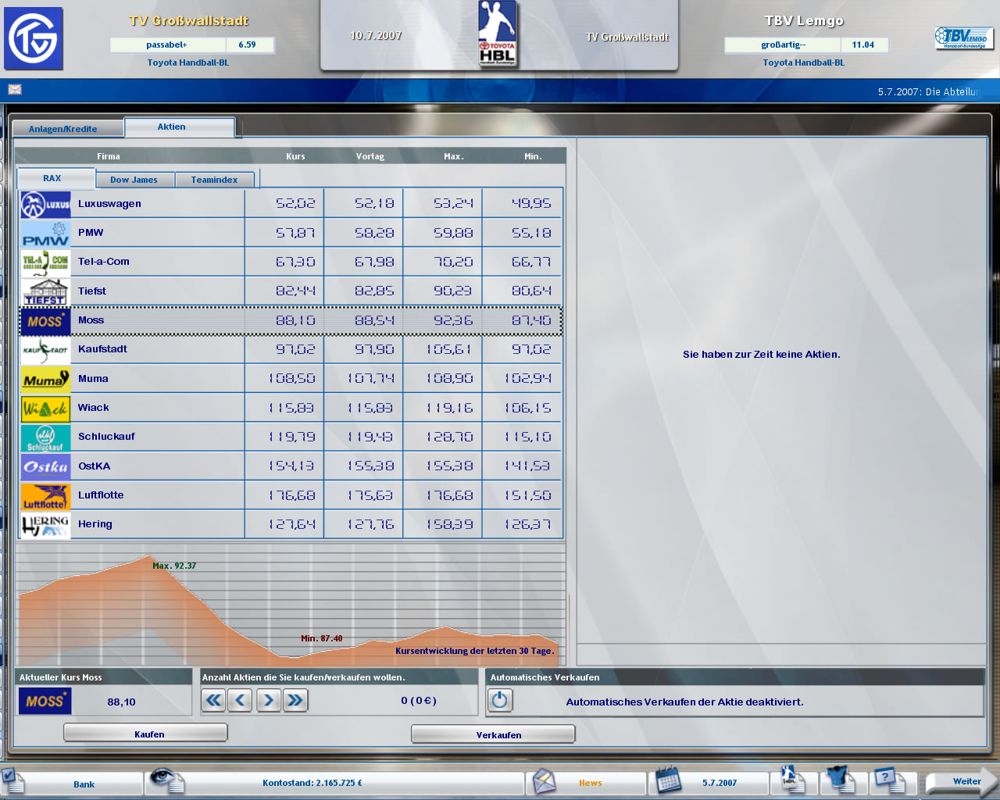Open the calendar icon in bottom bar

pyautogui.click(x=669, y=781)
